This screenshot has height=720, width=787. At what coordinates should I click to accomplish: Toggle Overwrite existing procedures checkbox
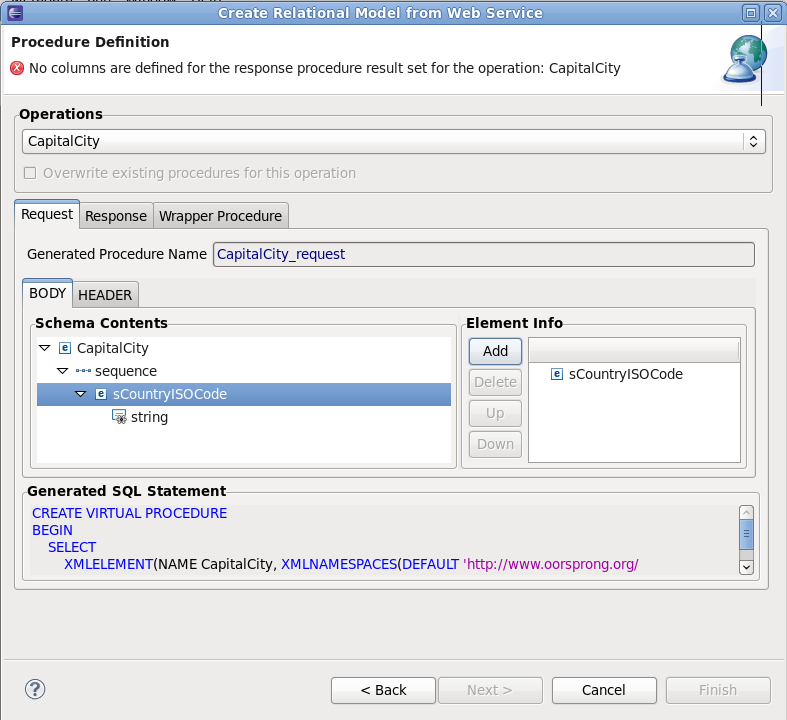coord(30,173)
